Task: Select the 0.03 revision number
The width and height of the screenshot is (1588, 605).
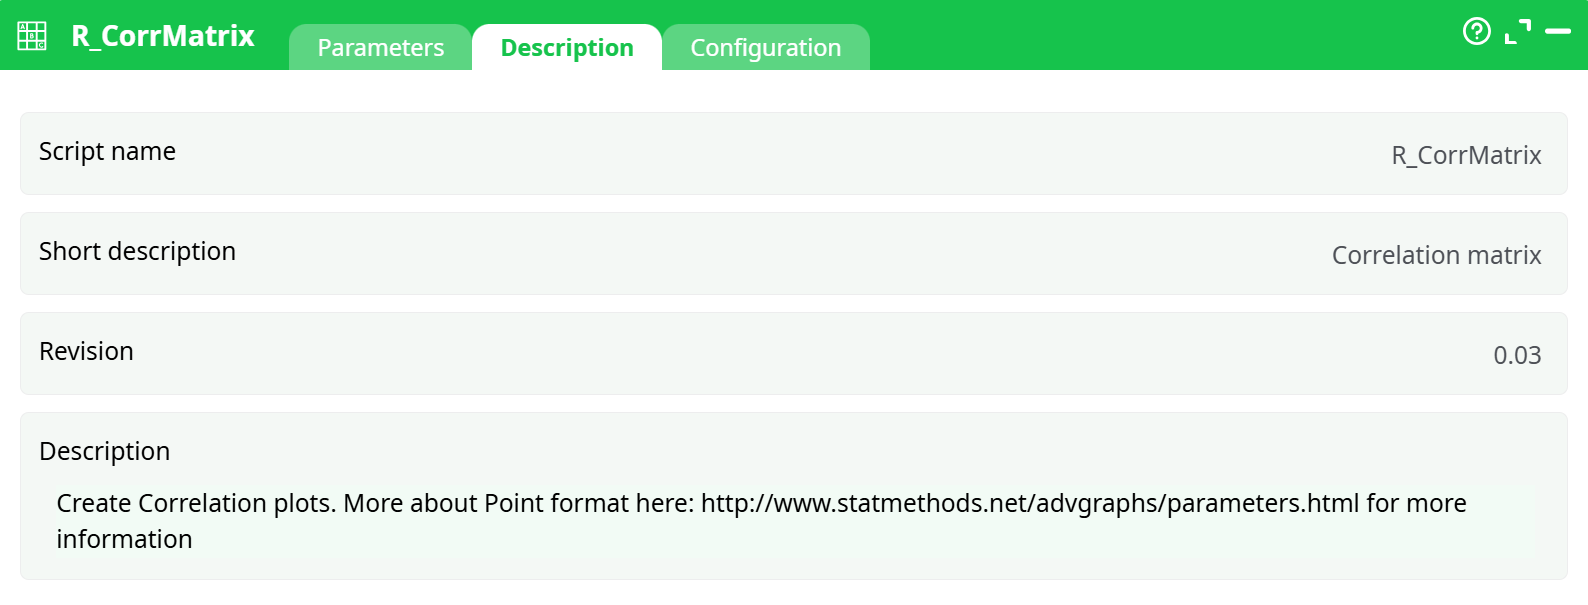Action: click(1516, 355)
